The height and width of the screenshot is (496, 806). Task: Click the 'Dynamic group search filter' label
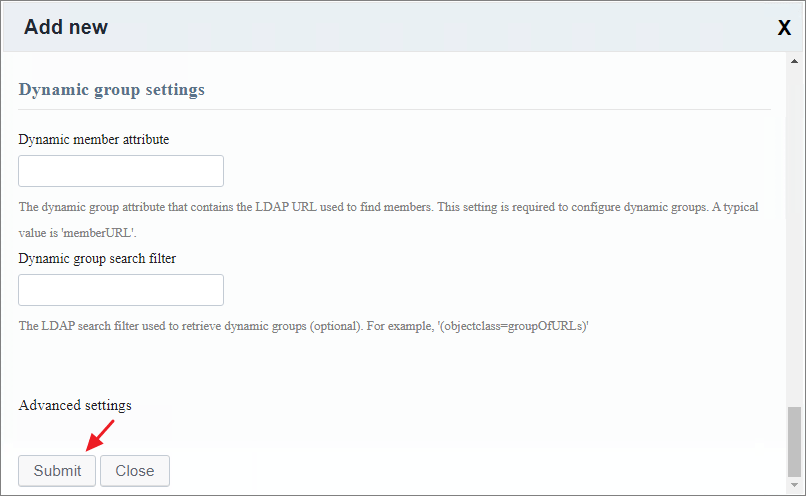98,258
